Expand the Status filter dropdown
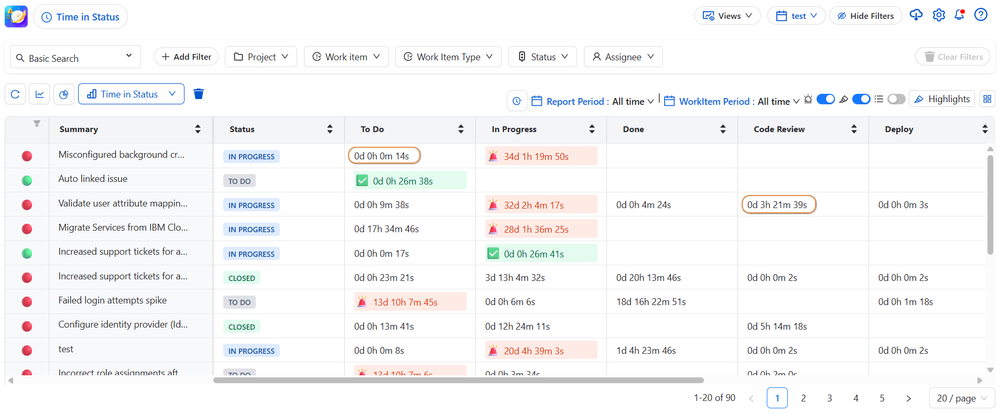 coord(543,57)
